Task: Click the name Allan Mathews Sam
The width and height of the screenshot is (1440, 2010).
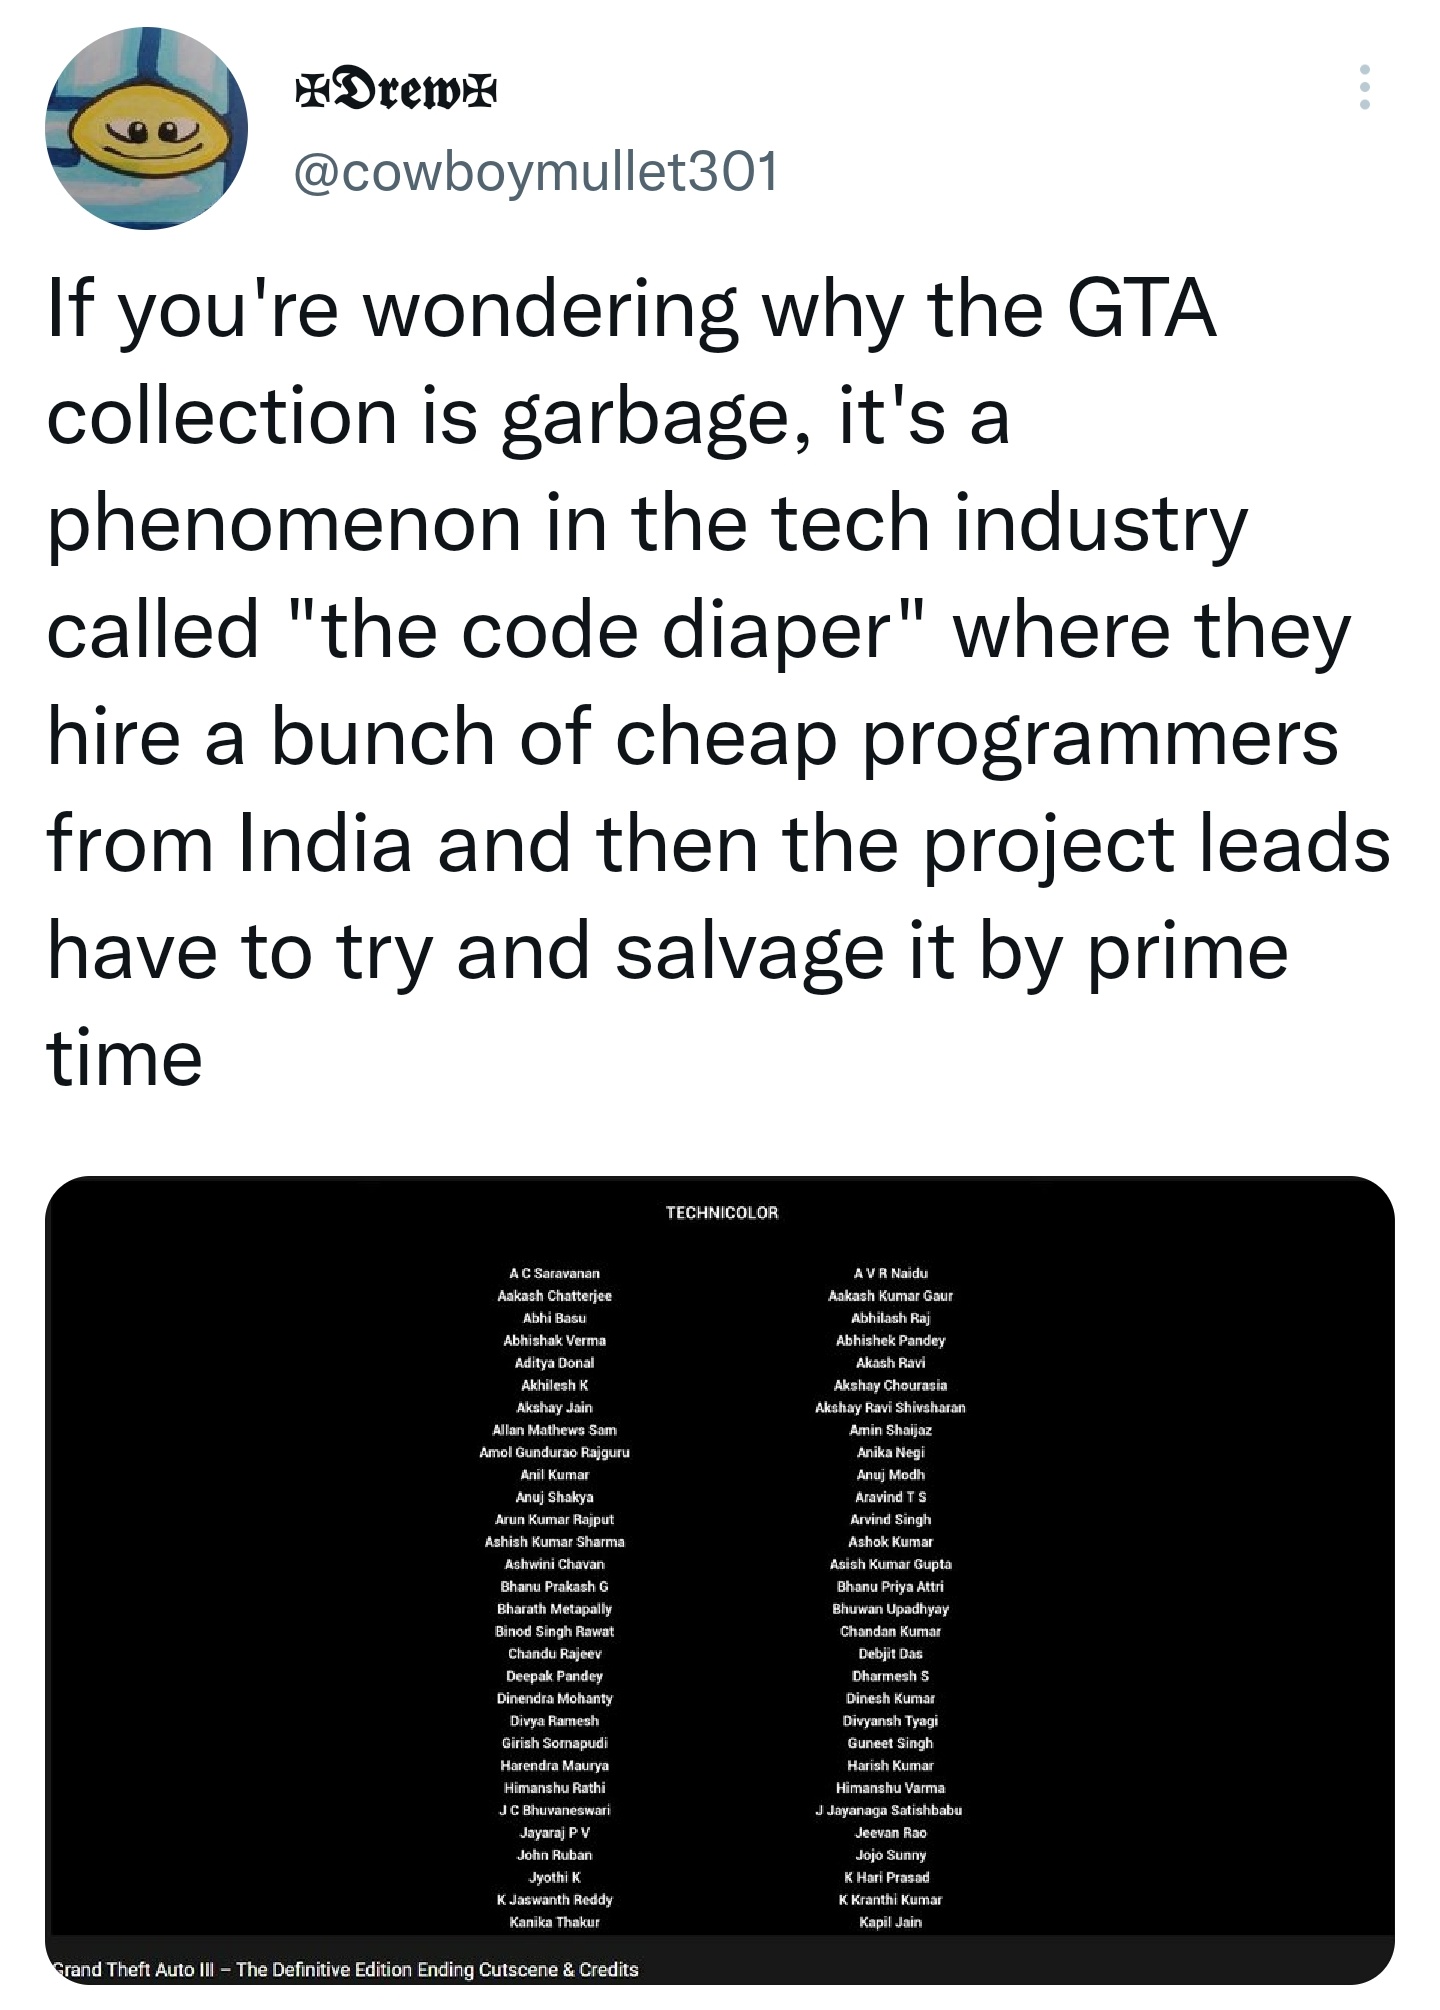Action: pos(554,1430)
